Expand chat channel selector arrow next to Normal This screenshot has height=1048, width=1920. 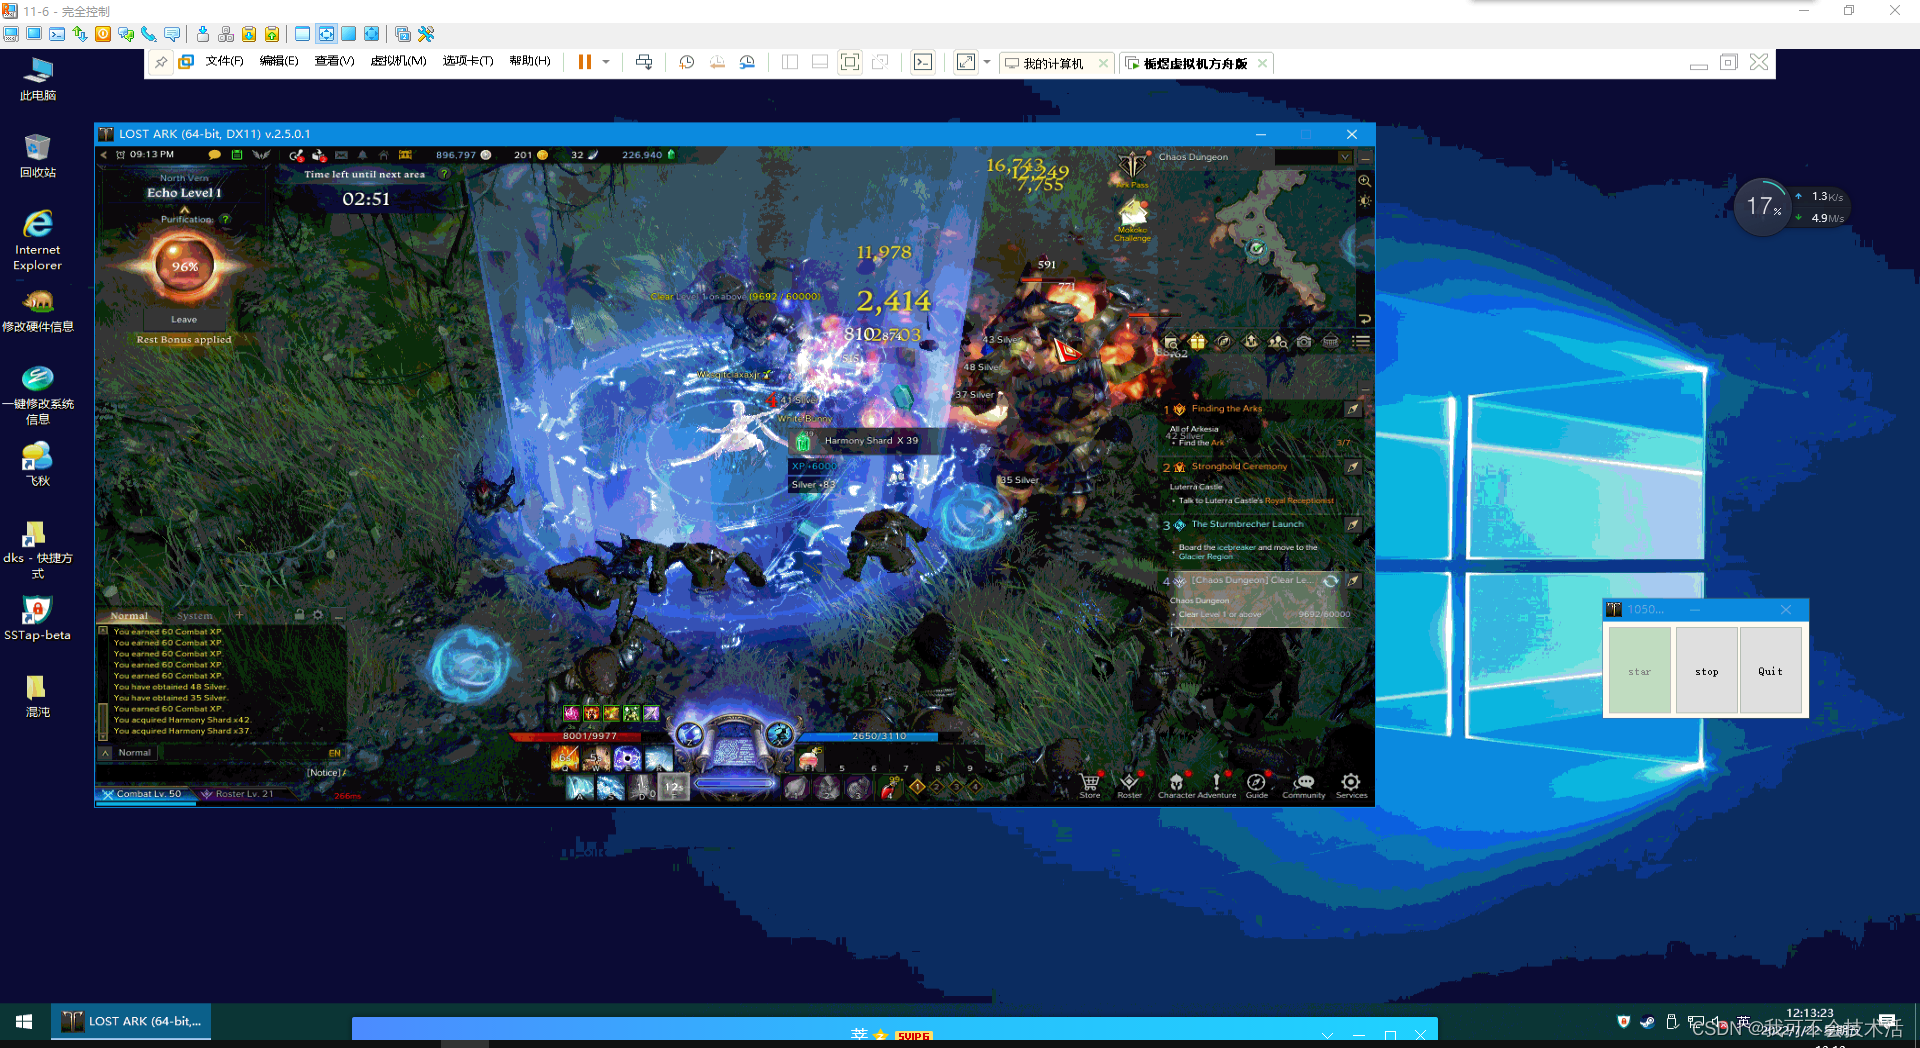click(x=105, y=753)
